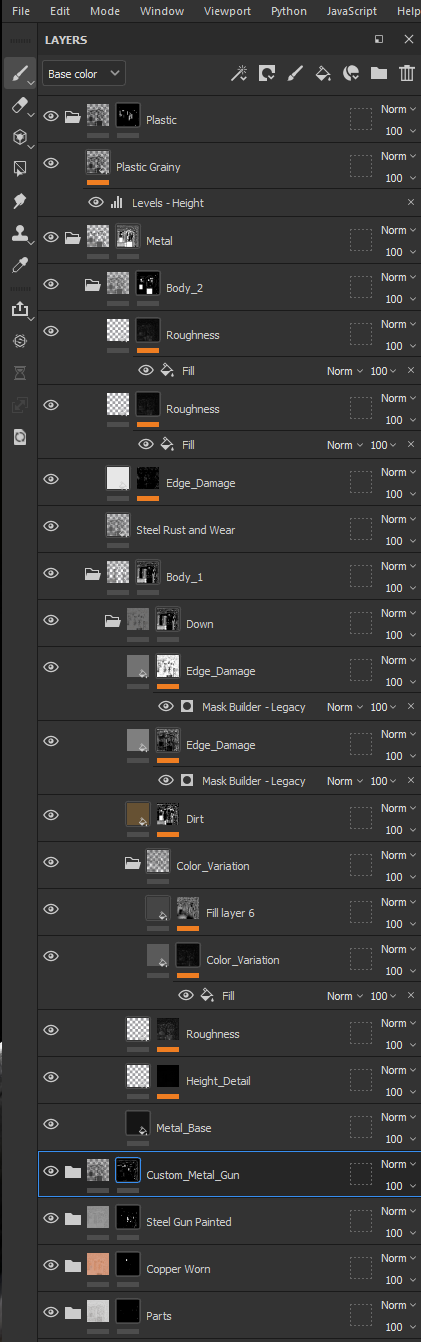Image resolution: width=421 pixels, height=1342 pixels.
Task: Open the Edit menu
Action: tap(60, 11)
